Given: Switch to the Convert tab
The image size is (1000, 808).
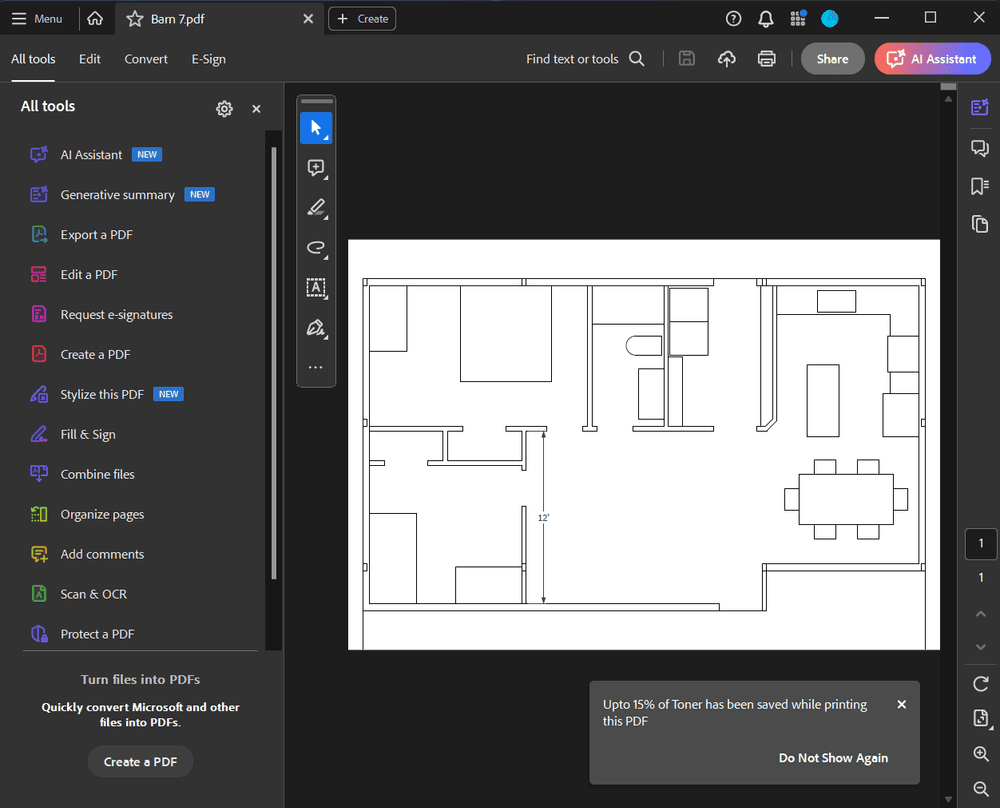Looking at the screenshot, I should click(x=146, y=59).
